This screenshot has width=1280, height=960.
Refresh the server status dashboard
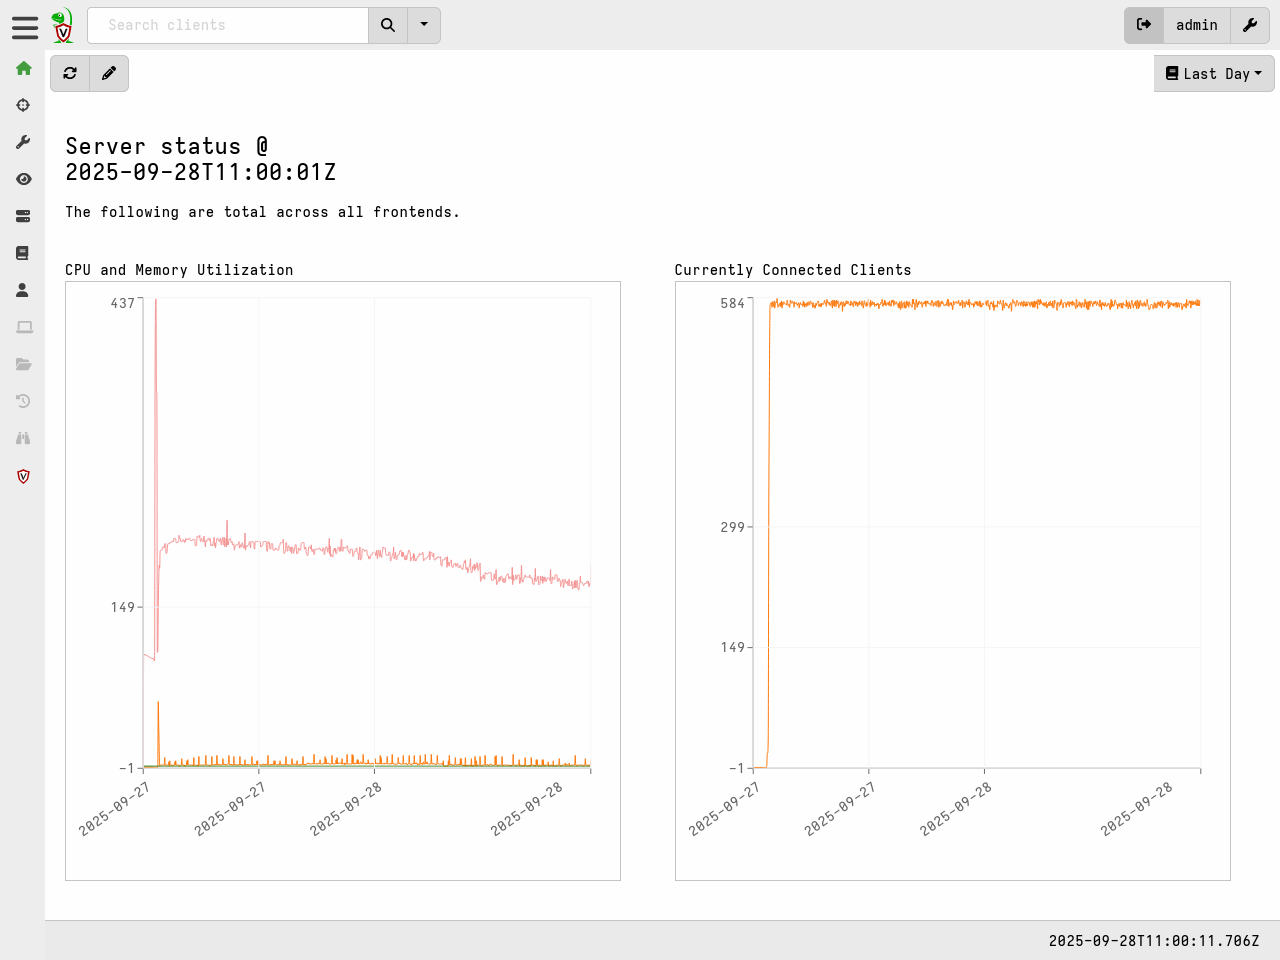click(x=69, y=73)
